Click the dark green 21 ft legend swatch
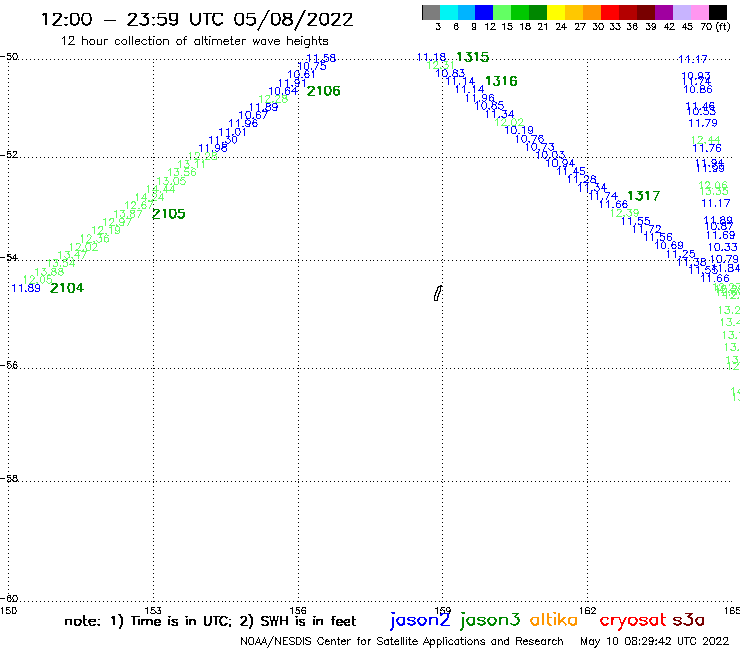740x650 pixels. tap(538, 12)
